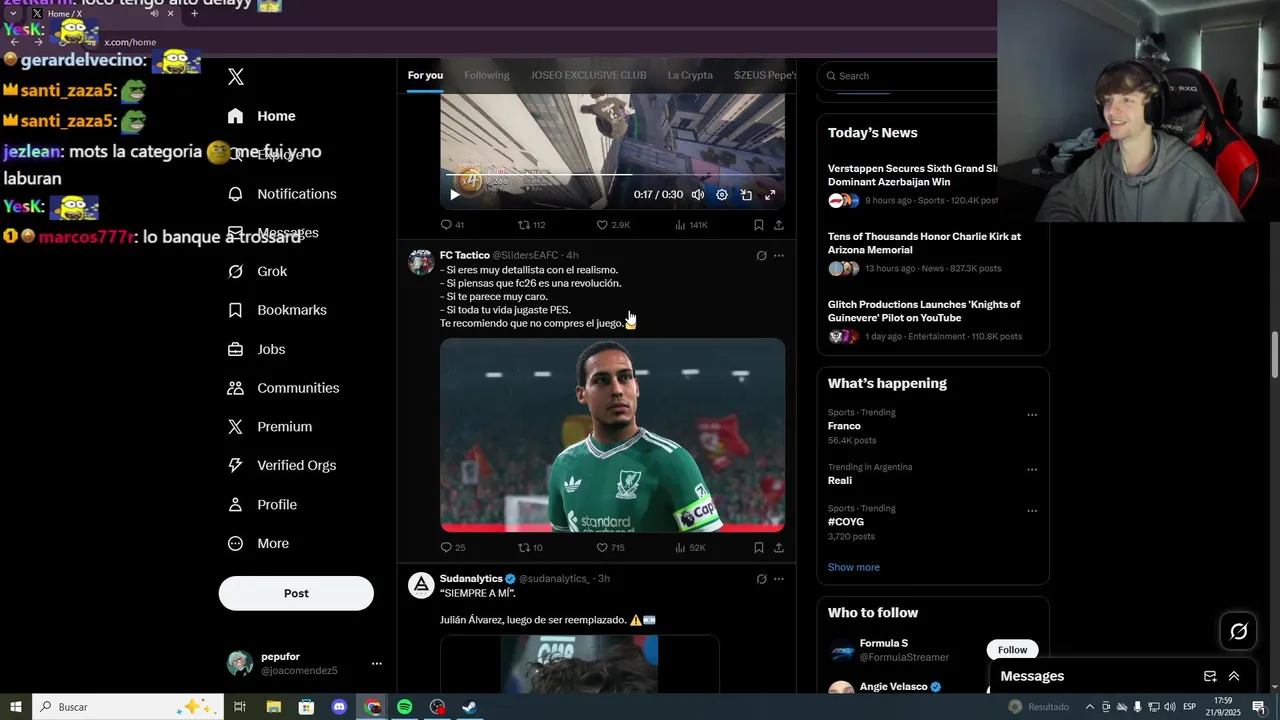
Task: Click Show more under What's happening
Action: click(x=853, y=567)
